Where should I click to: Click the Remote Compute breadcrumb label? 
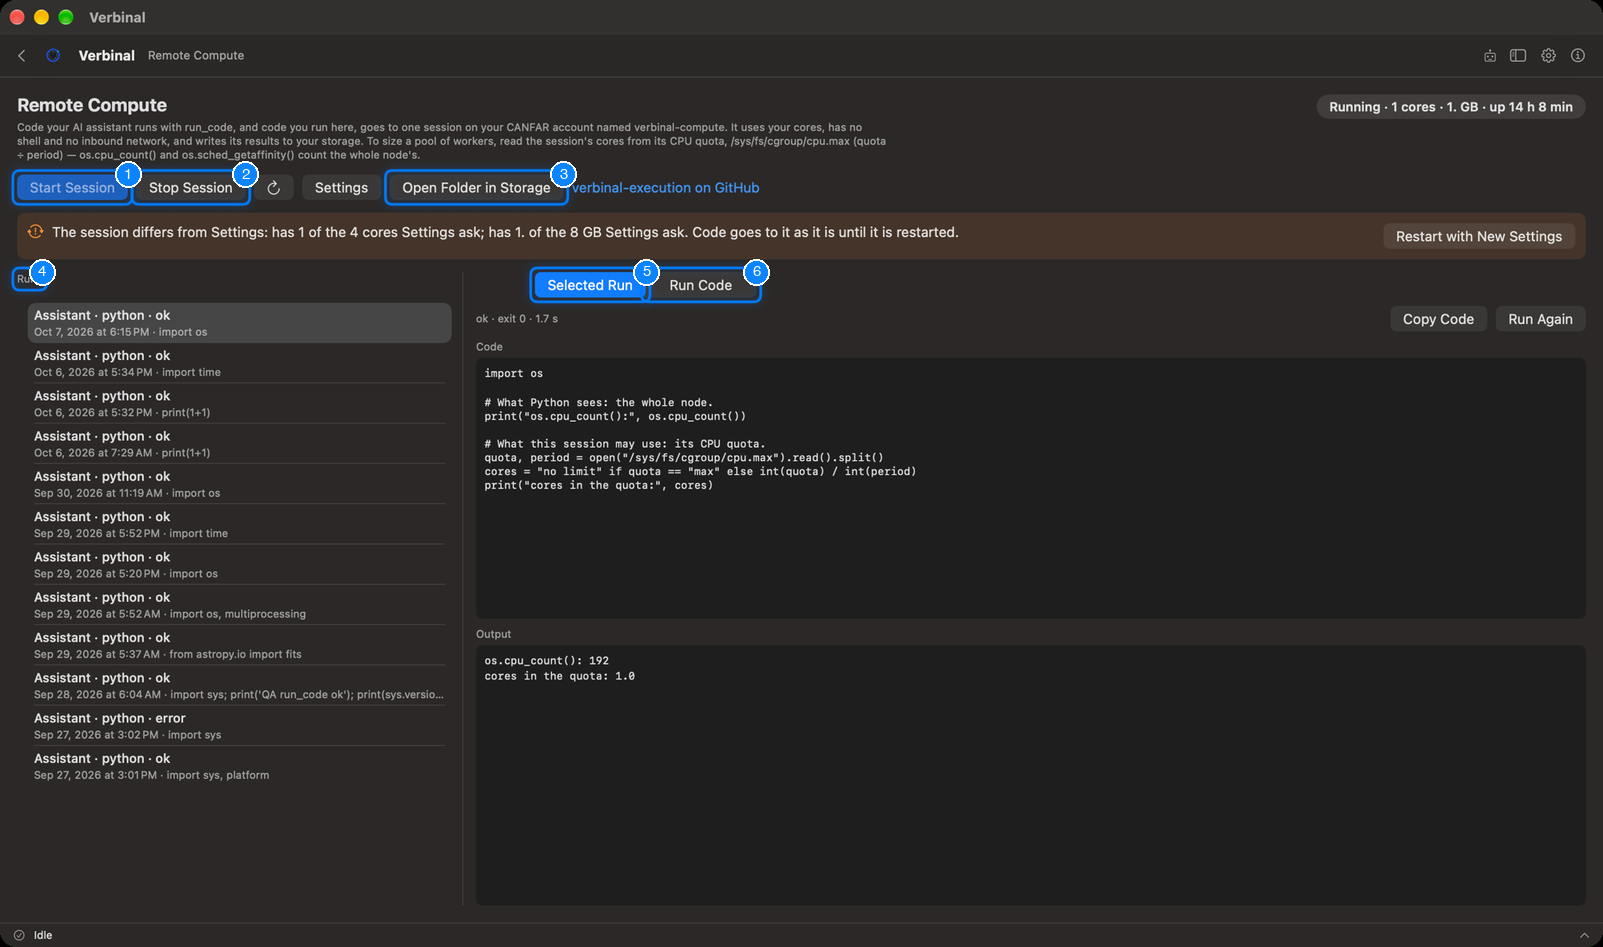pyautogui.click(x=196, y=56)
